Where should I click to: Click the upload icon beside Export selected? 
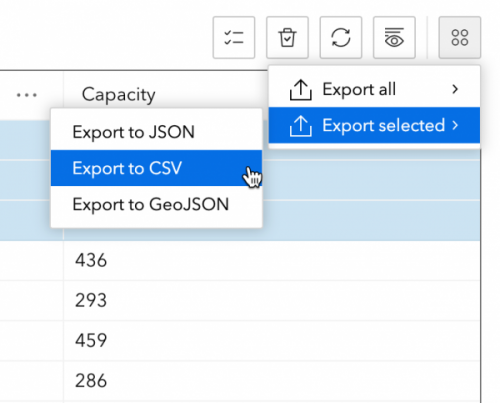pos(301,126)
